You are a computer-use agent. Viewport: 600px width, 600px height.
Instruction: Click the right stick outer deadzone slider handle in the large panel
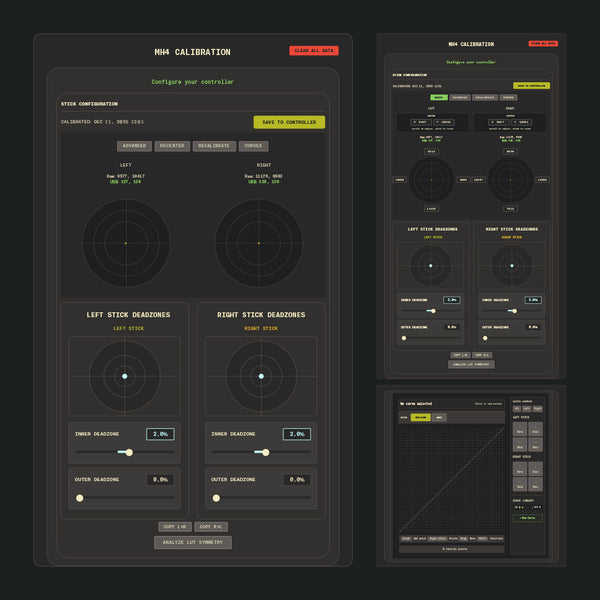[x=216, y=498]
